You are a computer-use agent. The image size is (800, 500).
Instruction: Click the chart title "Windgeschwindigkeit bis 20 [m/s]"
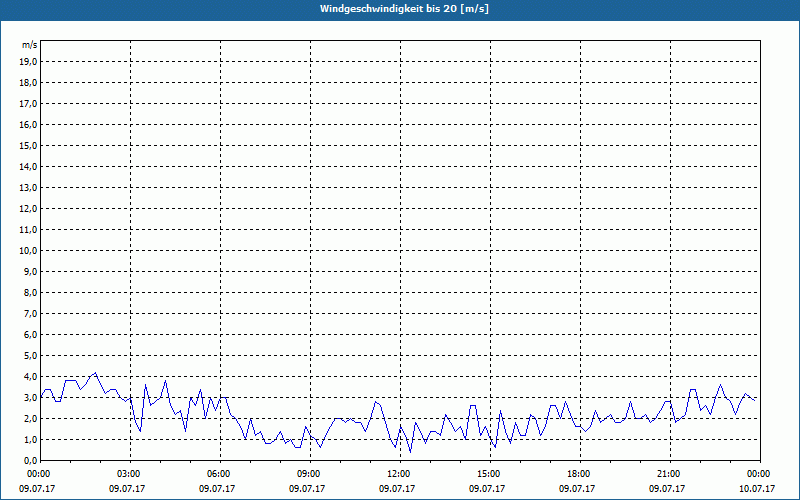click(x=404, y=9)
